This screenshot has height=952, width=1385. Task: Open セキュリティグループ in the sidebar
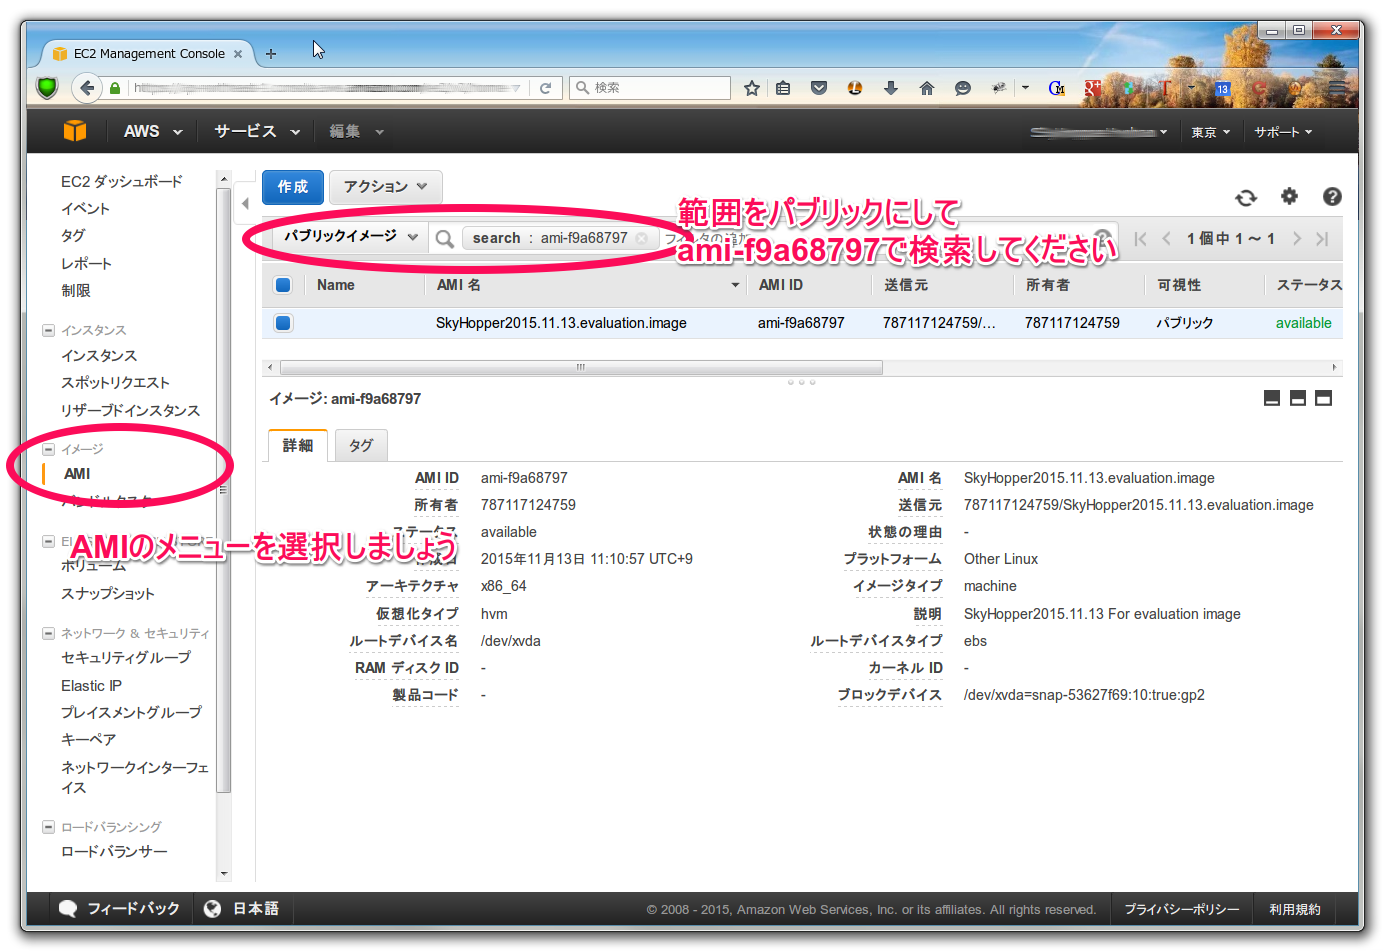coord(125,657)
